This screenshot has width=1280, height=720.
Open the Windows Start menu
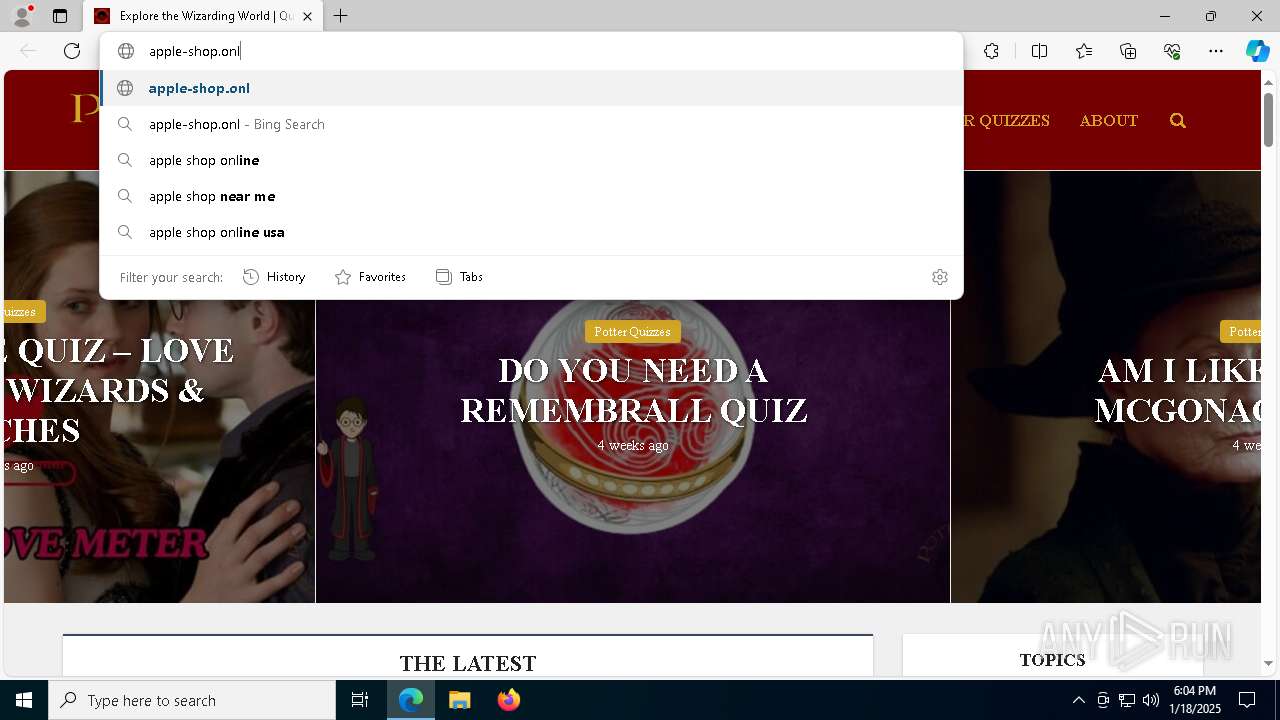(x=24, y=700)
